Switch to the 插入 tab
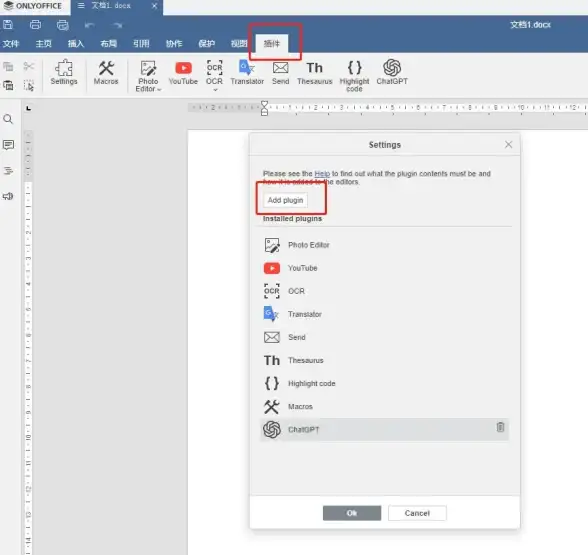Screen dimensions: 588x555 pos(76,44)
